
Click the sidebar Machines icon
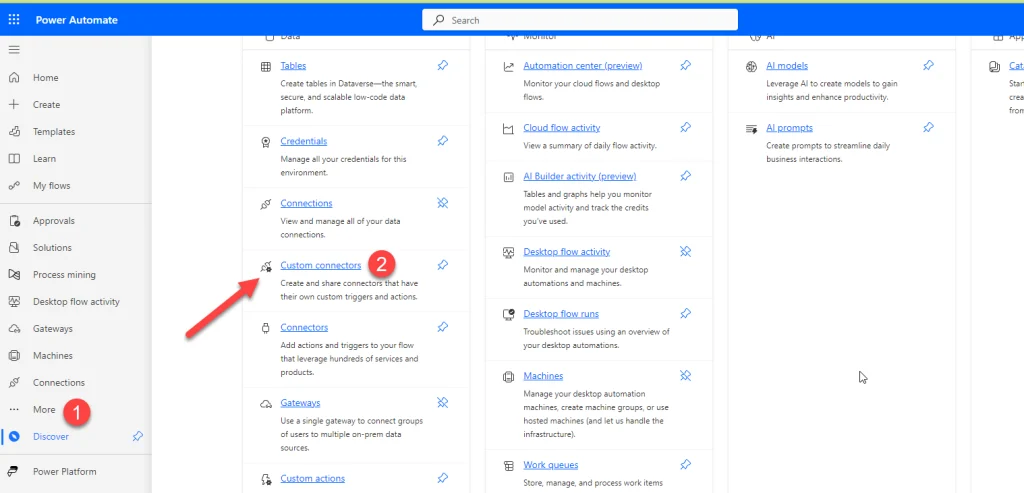tap(14, 356)
